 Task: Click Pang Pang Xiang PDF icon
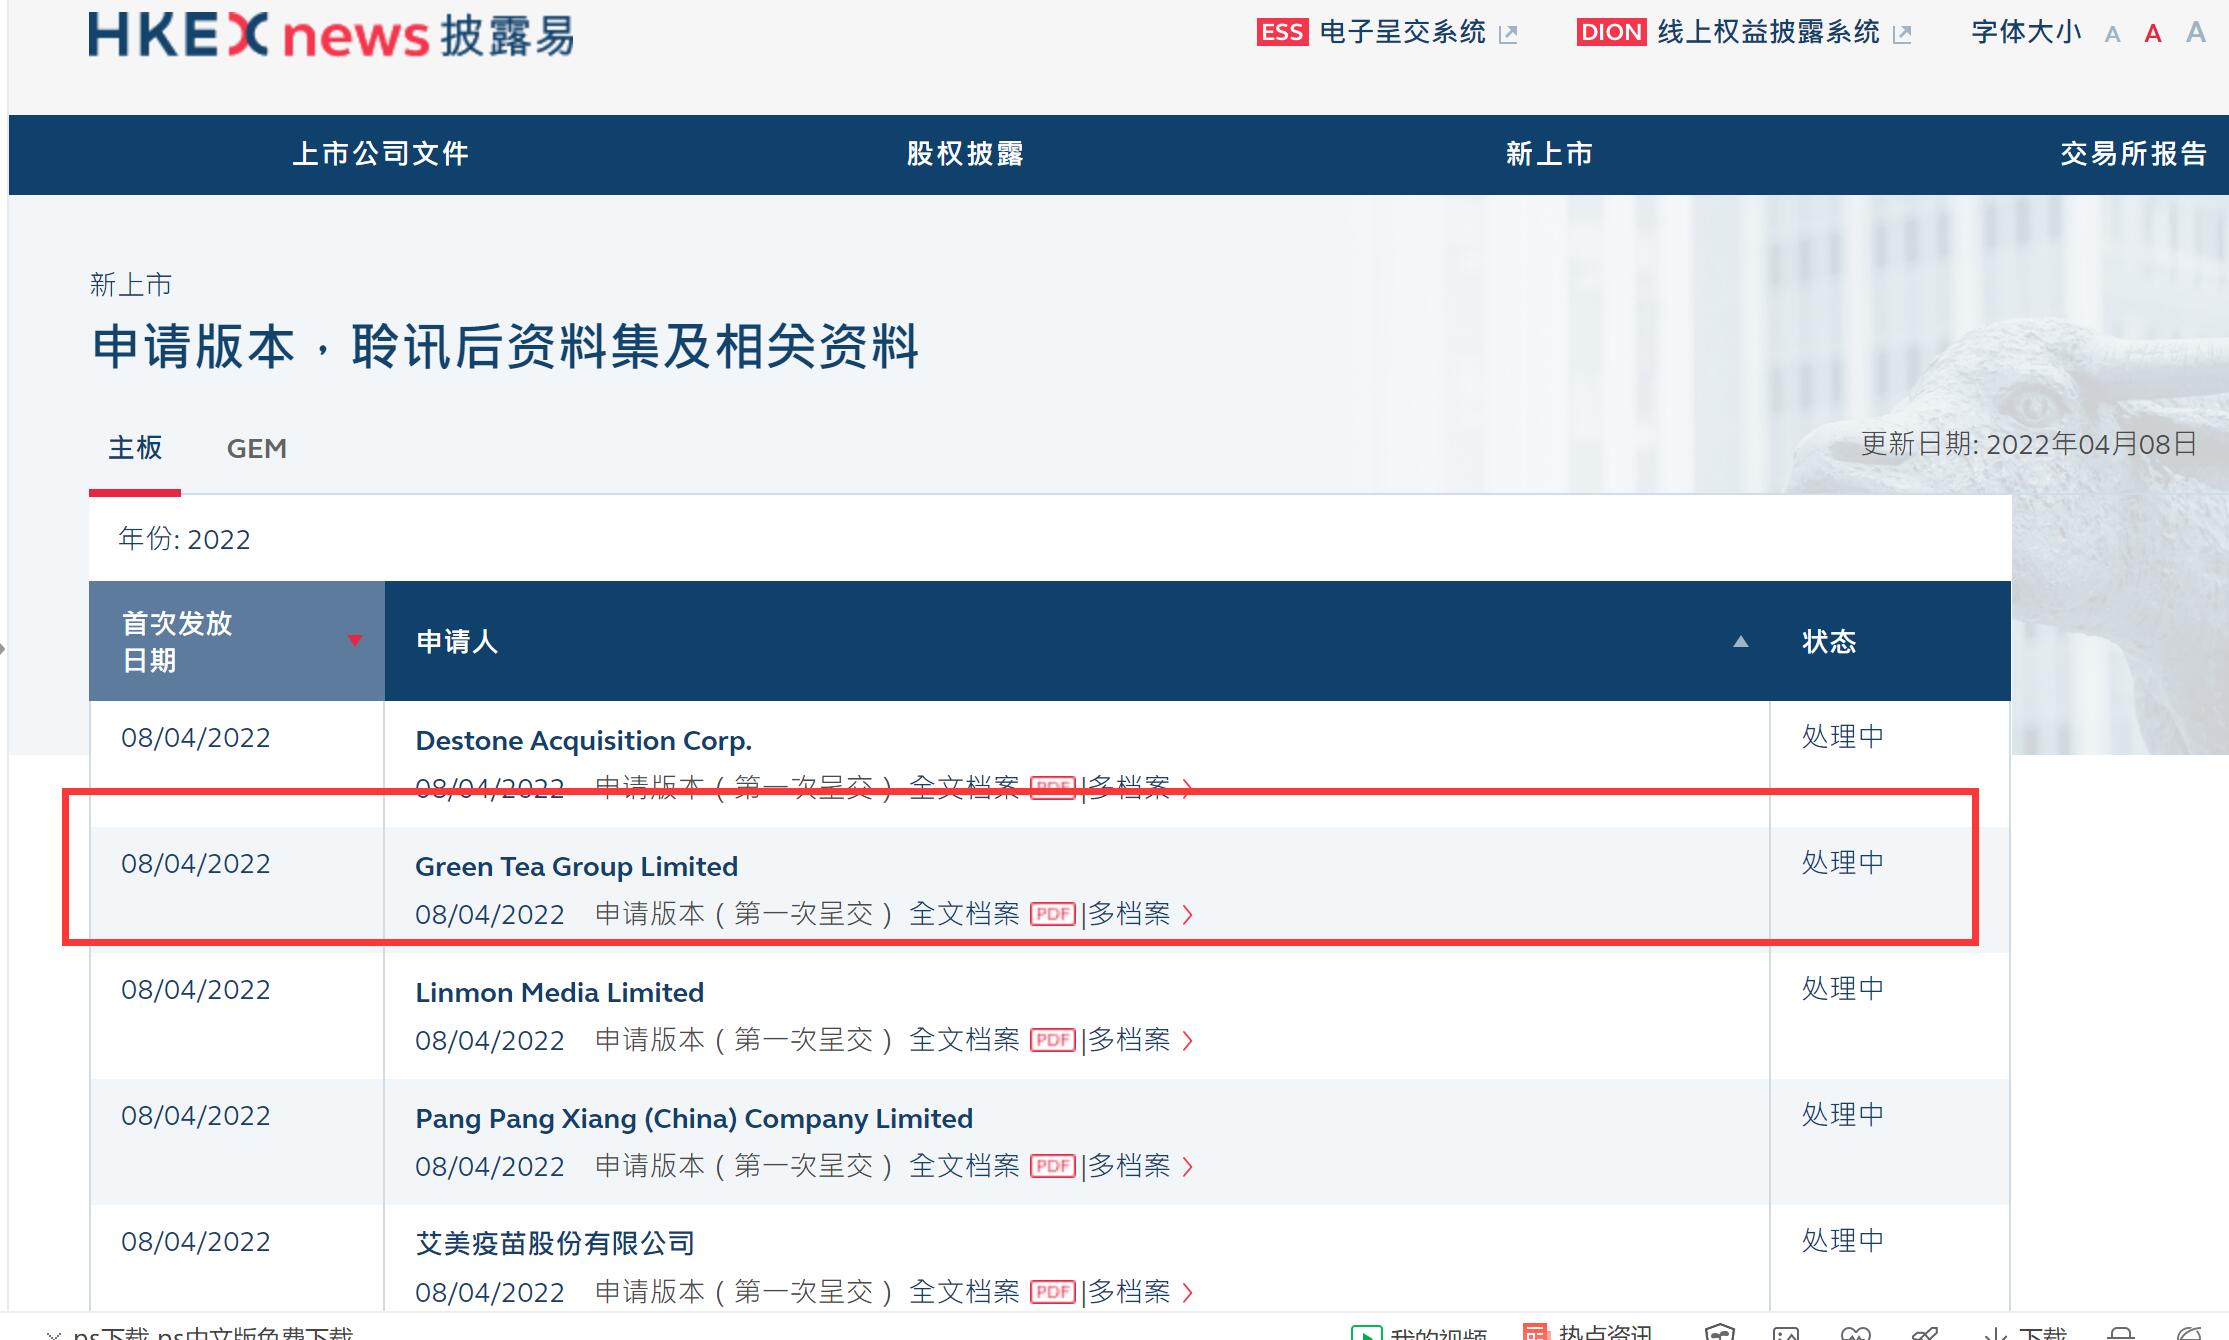click(x=1052, y=1166)
